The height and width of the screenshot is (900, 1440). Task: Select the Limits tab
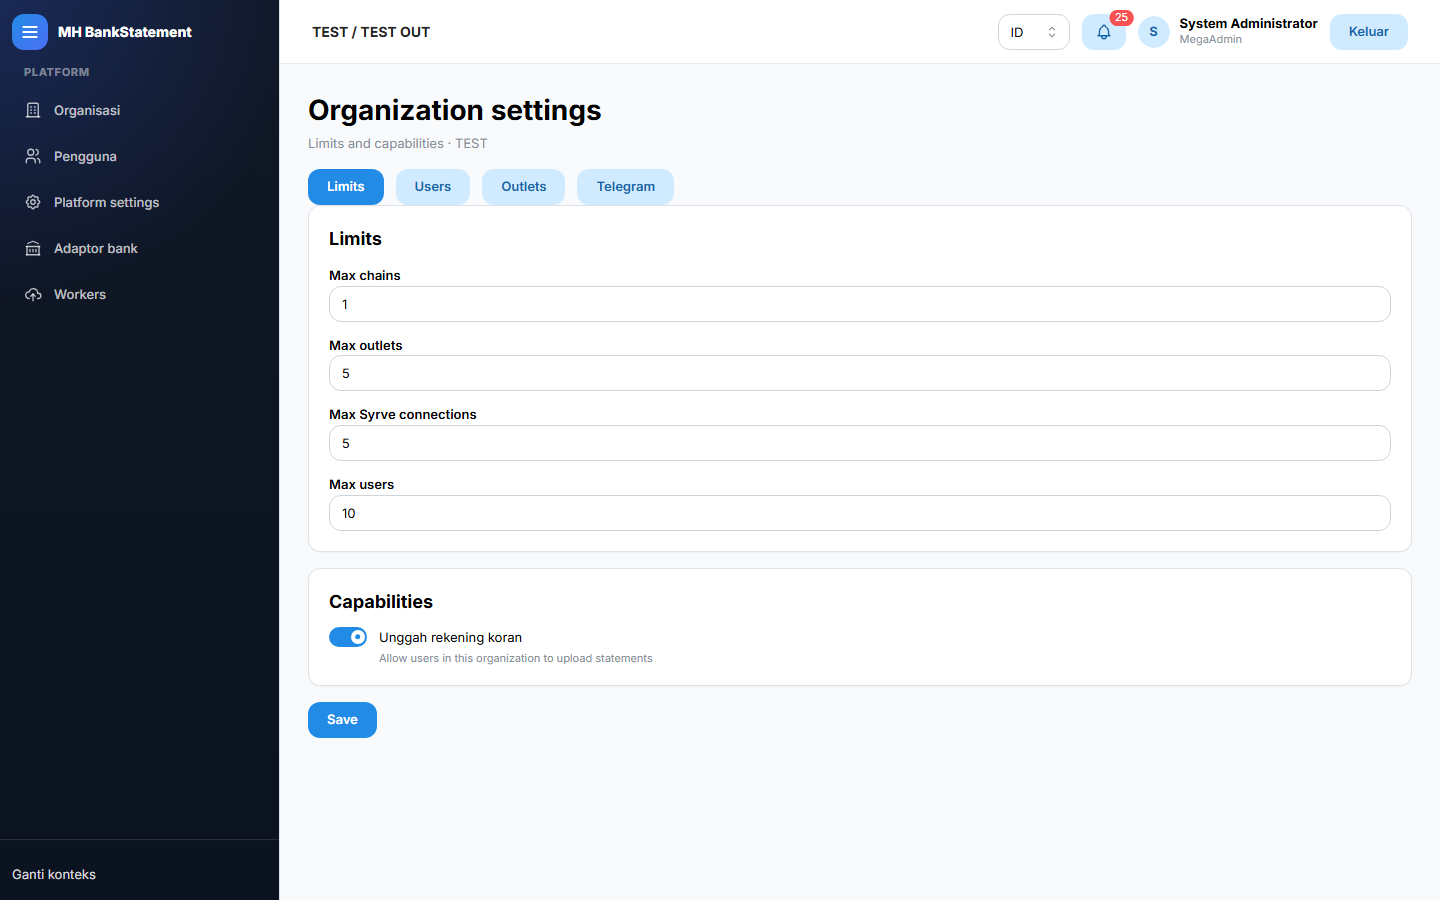(346, 187)
